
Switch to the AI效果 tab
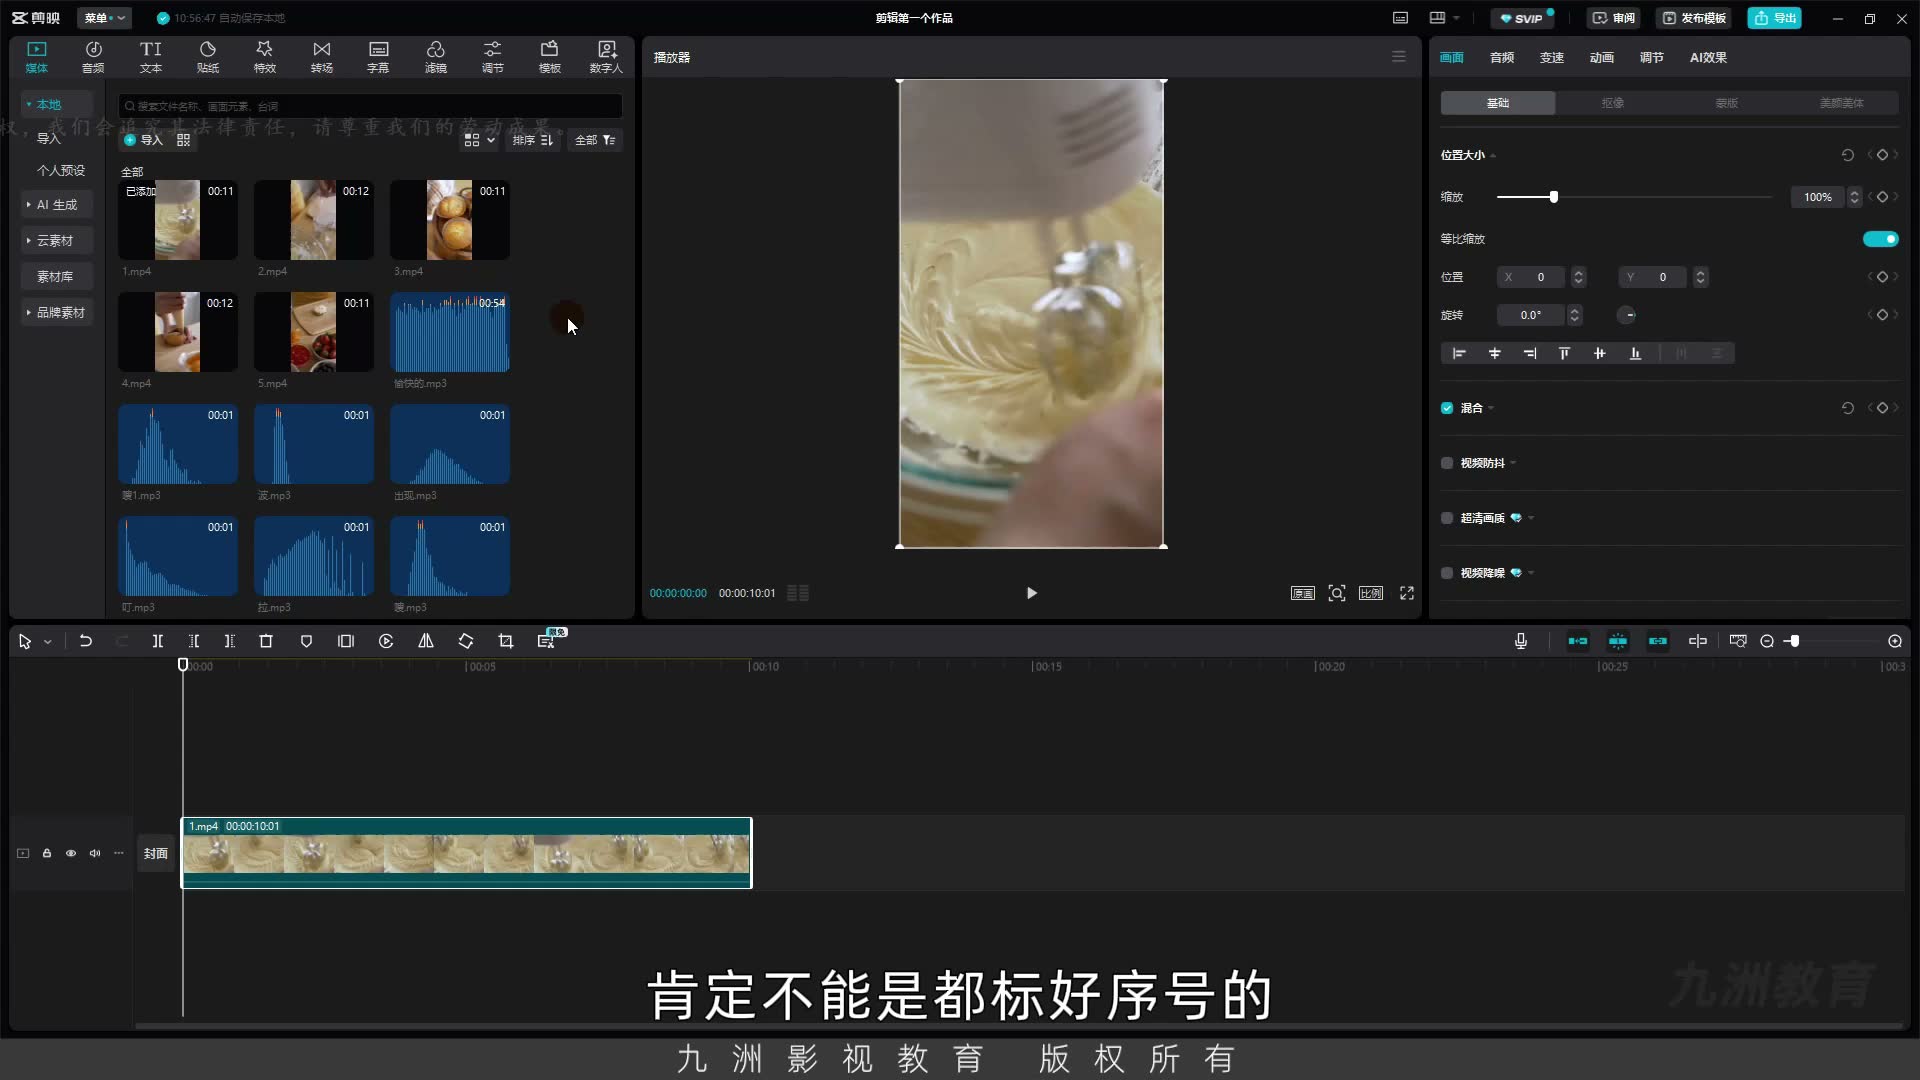(1708, 57)
